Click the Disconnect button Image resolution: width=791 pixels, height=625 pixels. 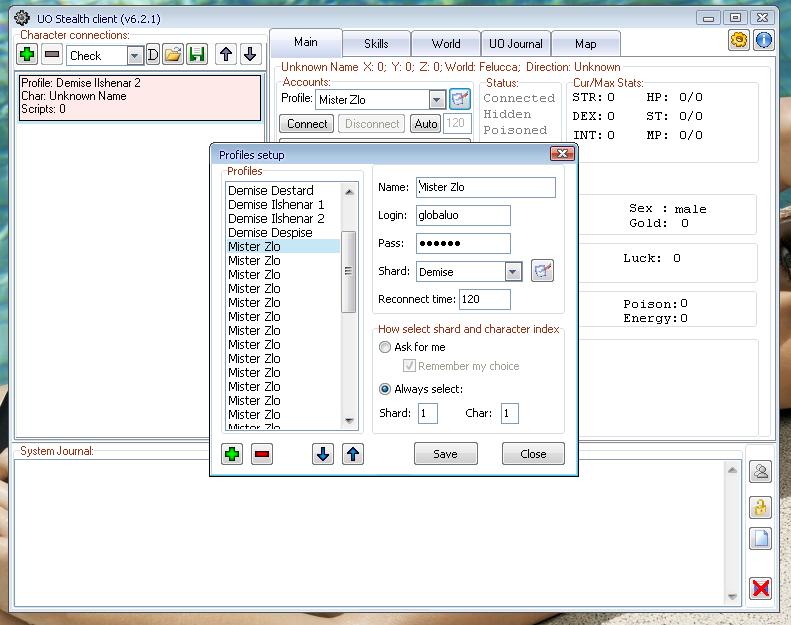coord(372,124)
